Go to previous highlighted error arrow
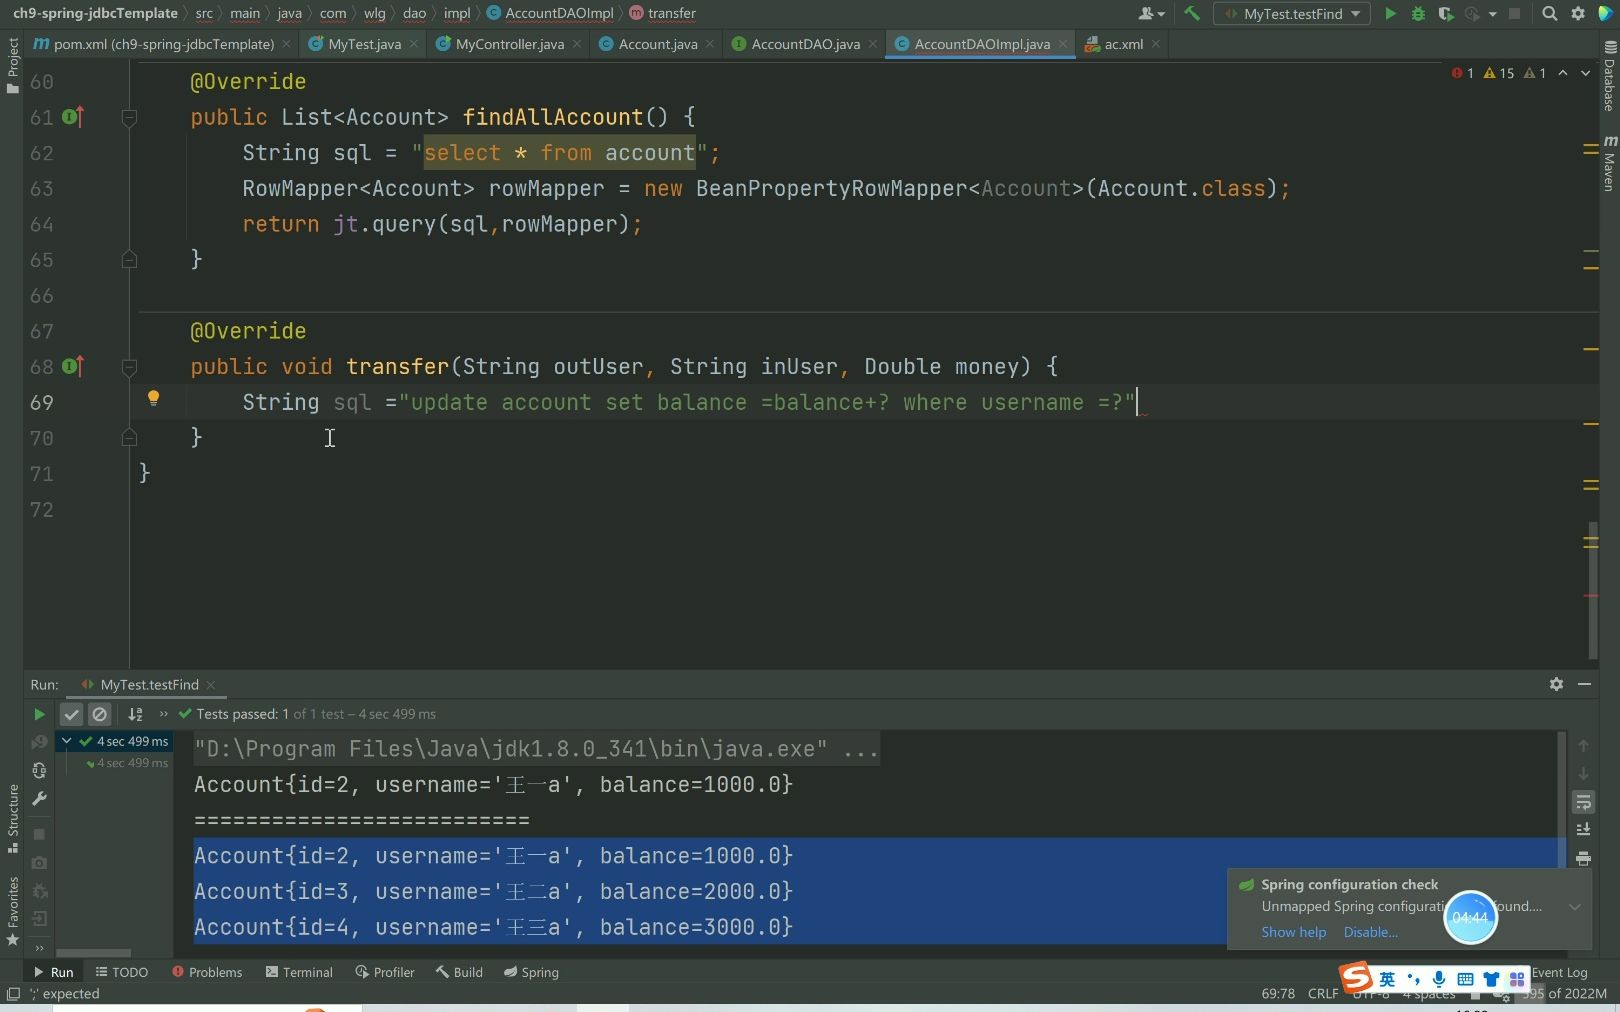 (1563, 73)
